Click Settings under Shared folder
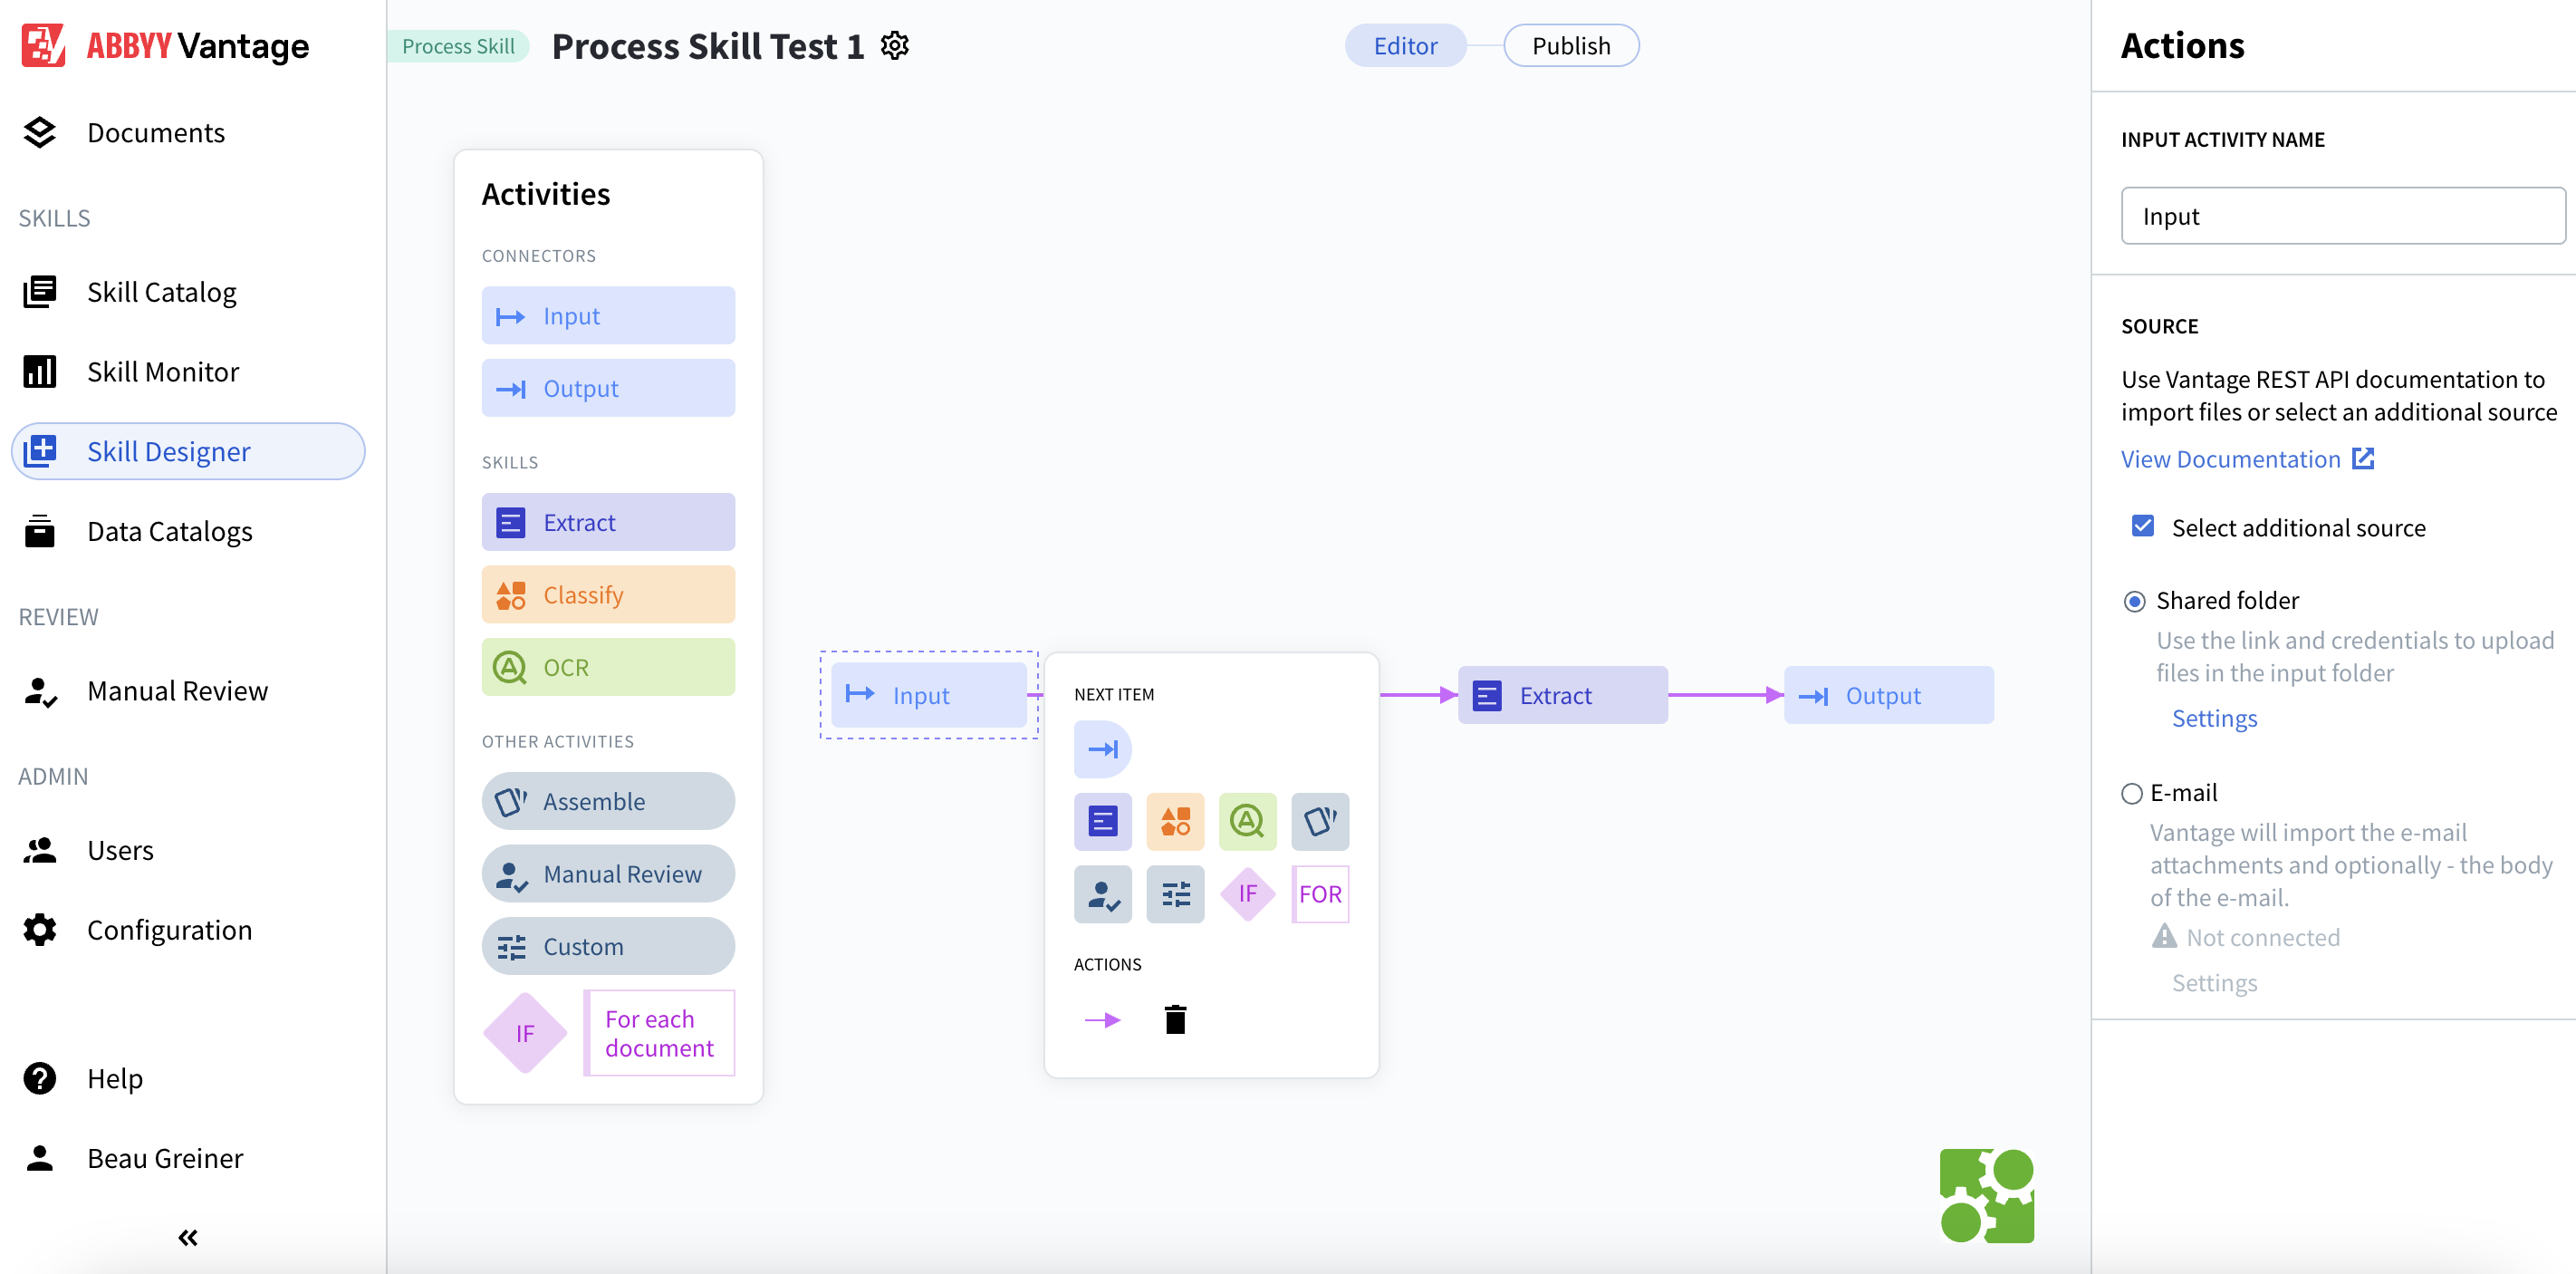Viewport: 2576px width, 1274px height. [x=2214, y=718]
